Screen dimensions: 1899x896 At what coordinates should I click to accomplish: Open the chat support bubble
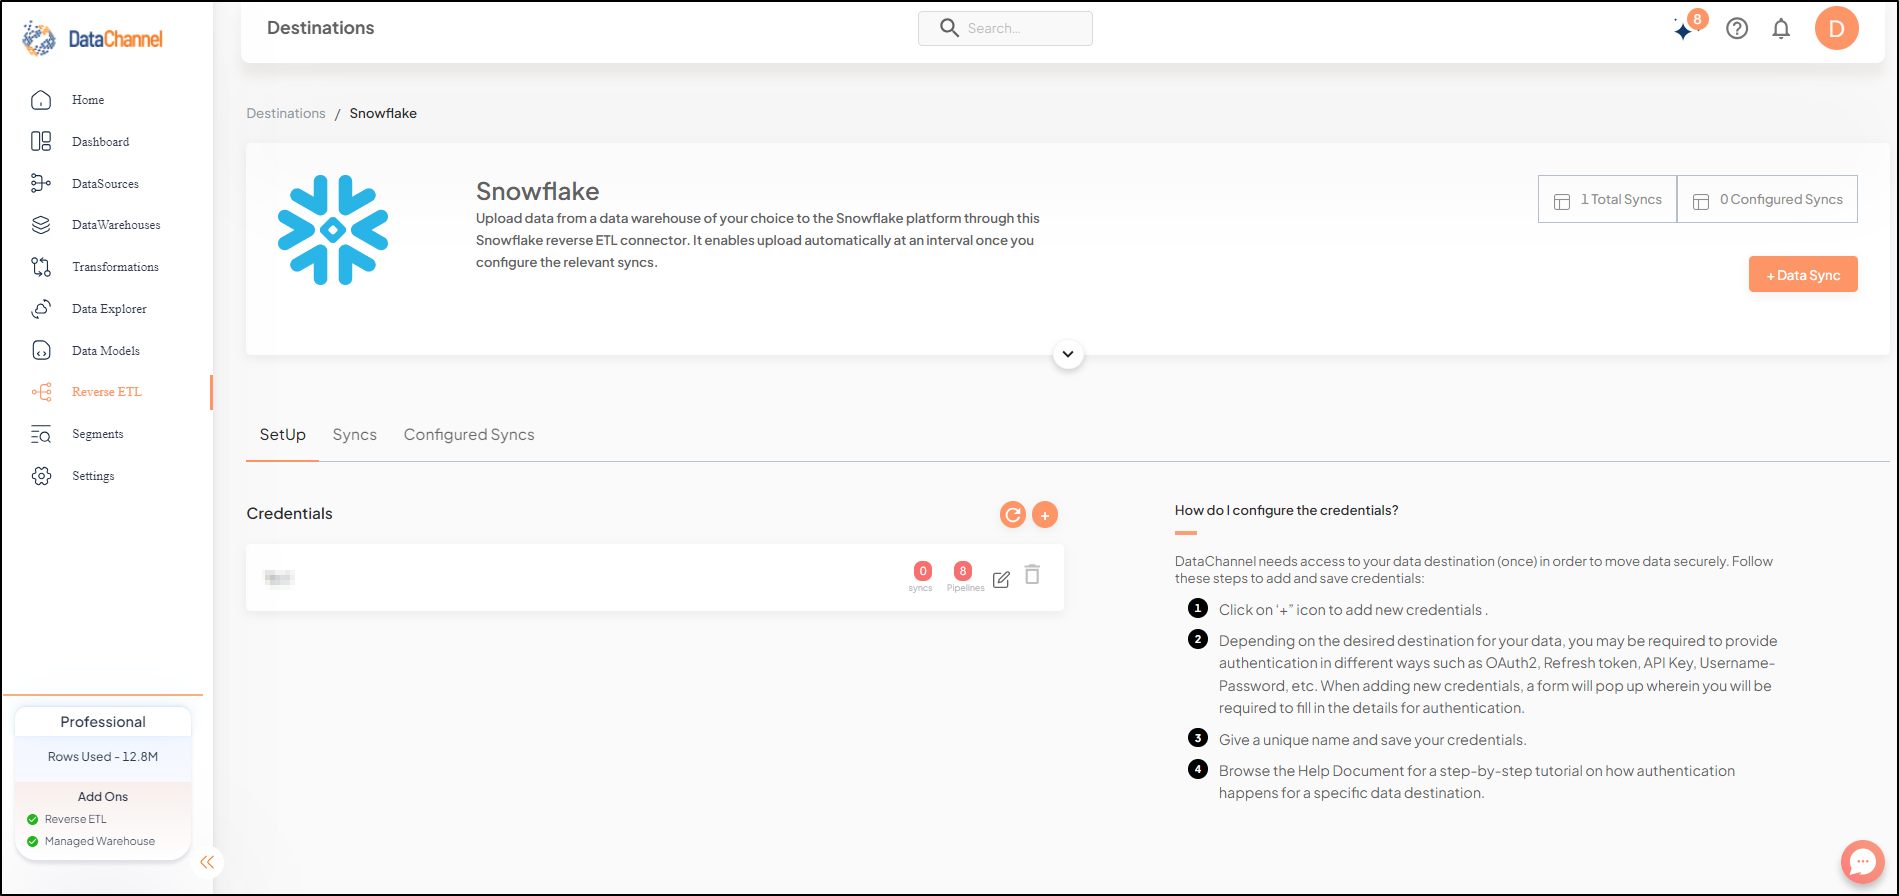click(1863, 861)
